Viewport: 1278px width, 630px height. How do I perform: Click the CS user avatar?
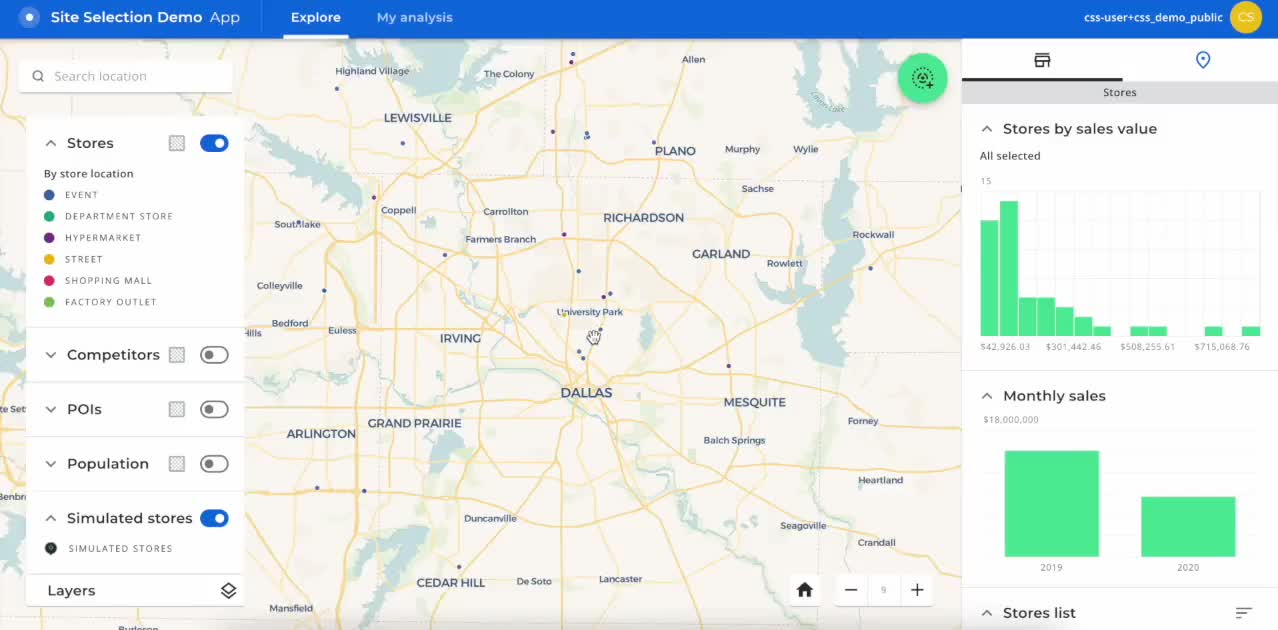1245,17
